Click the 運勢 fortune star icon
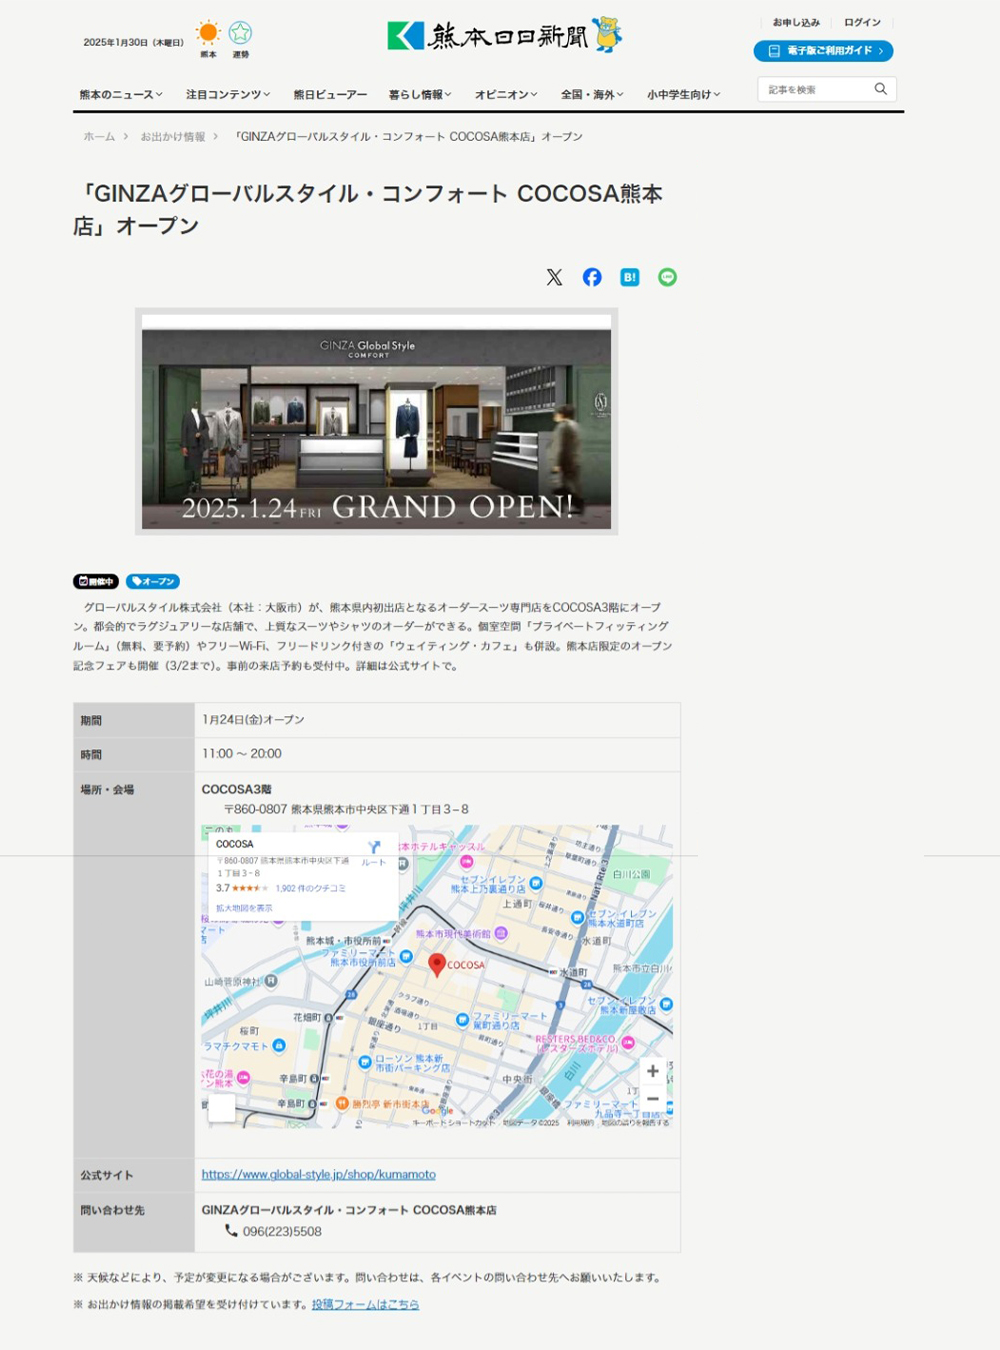1000x1350 pixels. tap(241, 33)
